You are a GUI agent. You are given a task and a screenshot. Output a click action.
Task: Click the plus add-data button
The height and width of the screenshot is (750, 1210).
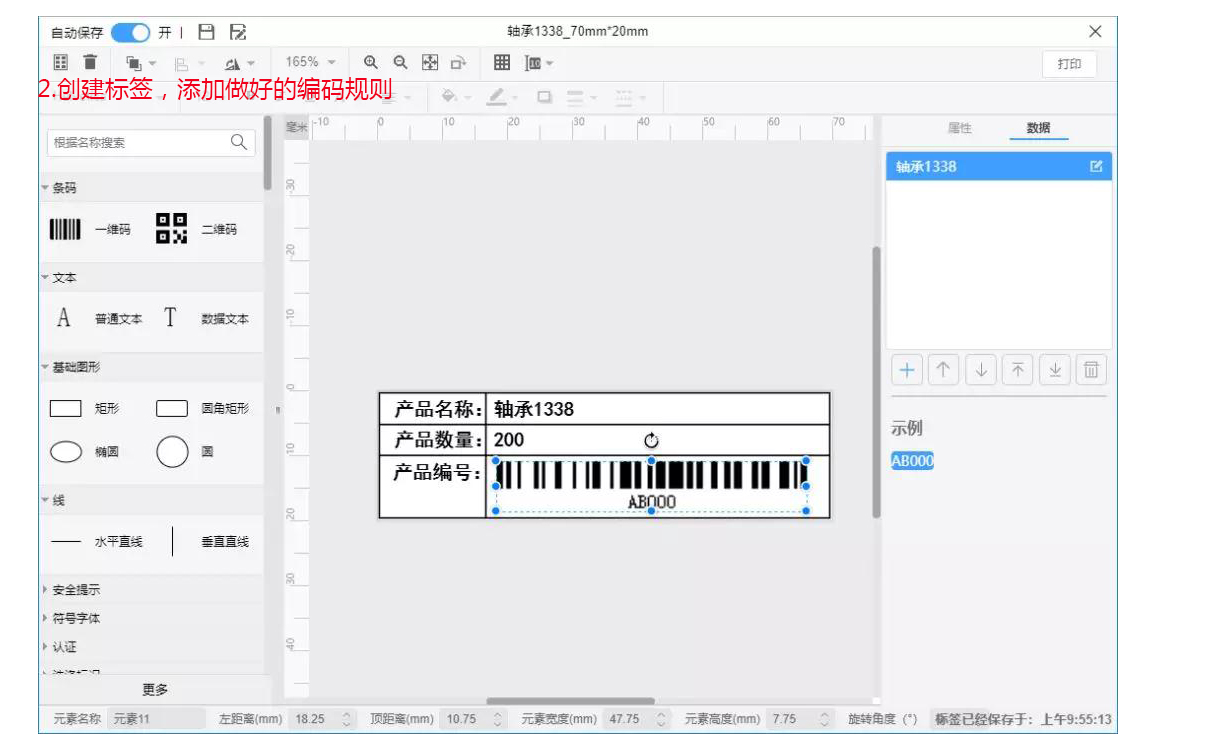point(907,371)
